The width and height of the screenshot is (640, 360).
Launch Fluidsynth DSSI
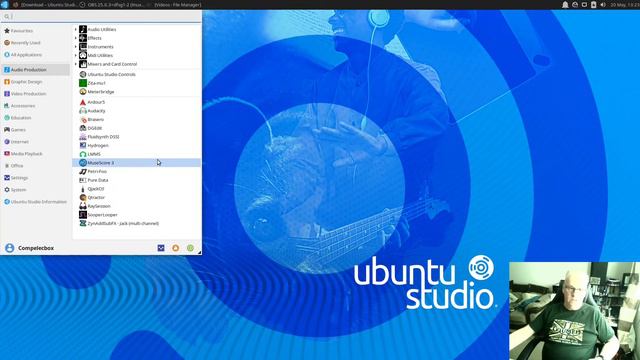point(137,137)
